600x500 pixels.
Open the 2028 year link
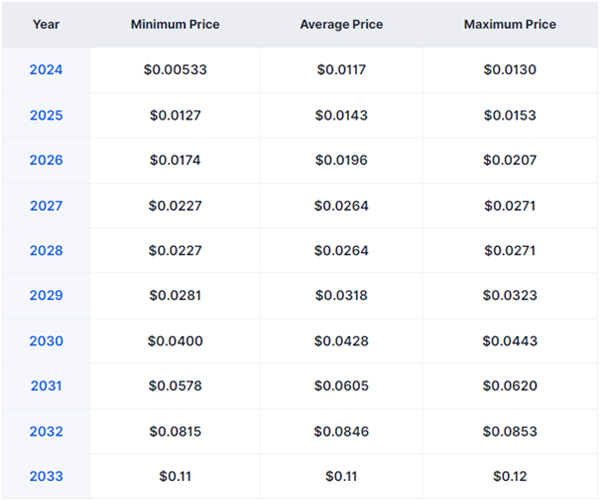point(46,251)
